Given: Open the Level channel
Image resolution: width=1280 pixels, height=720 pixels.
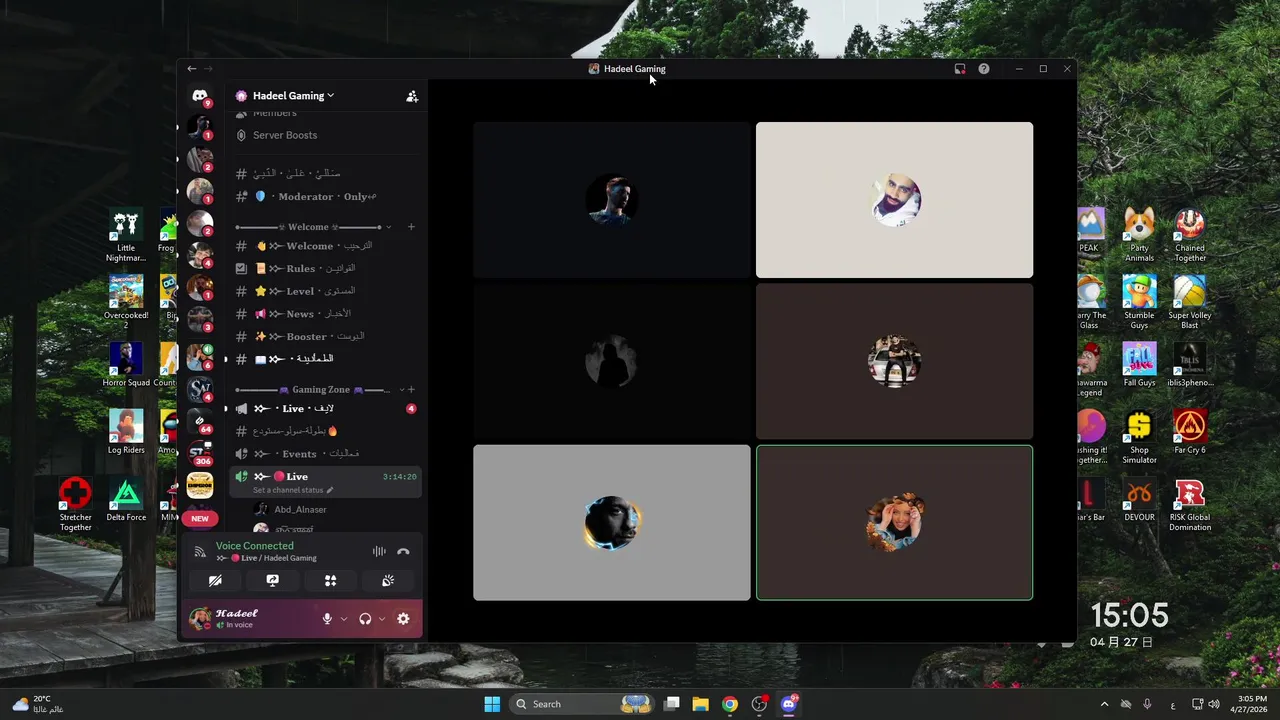Looking at the screenshot, I should click(x=325, y=291).
